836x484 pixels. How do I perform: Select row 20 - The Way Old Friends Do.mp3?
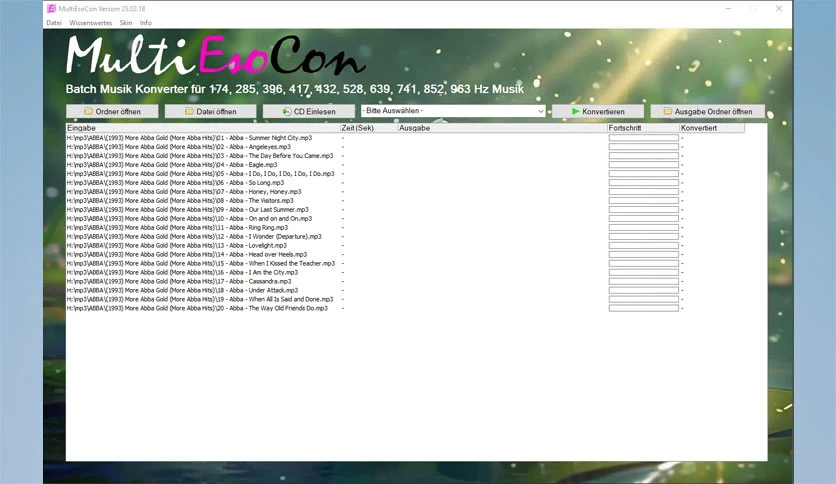tap(197, 308)
